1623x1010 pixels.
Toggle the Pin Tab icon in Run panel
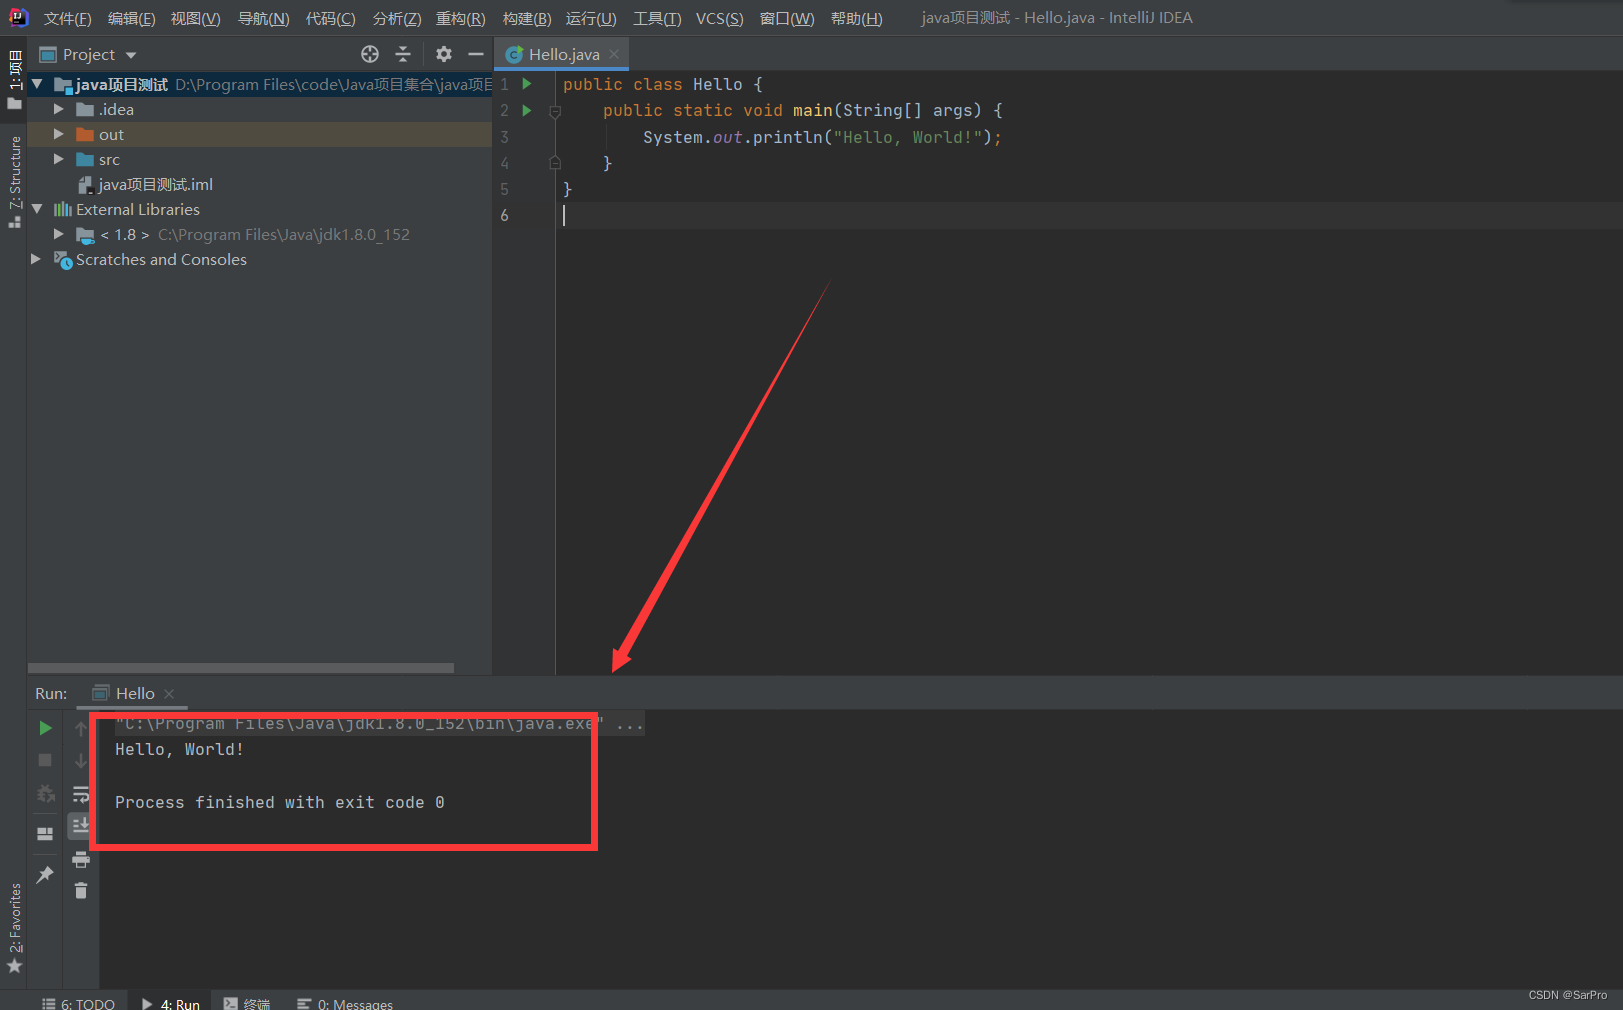point(44,872)
